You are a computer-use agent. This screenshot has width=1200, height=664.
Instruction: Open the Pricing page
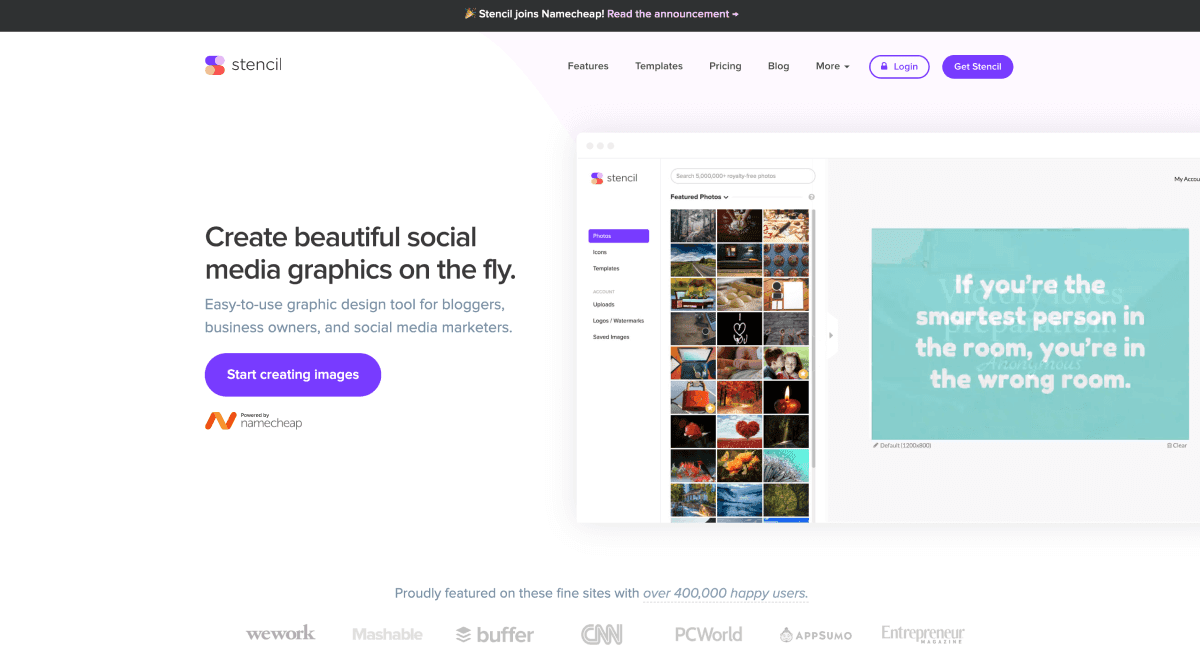(725, 66)
